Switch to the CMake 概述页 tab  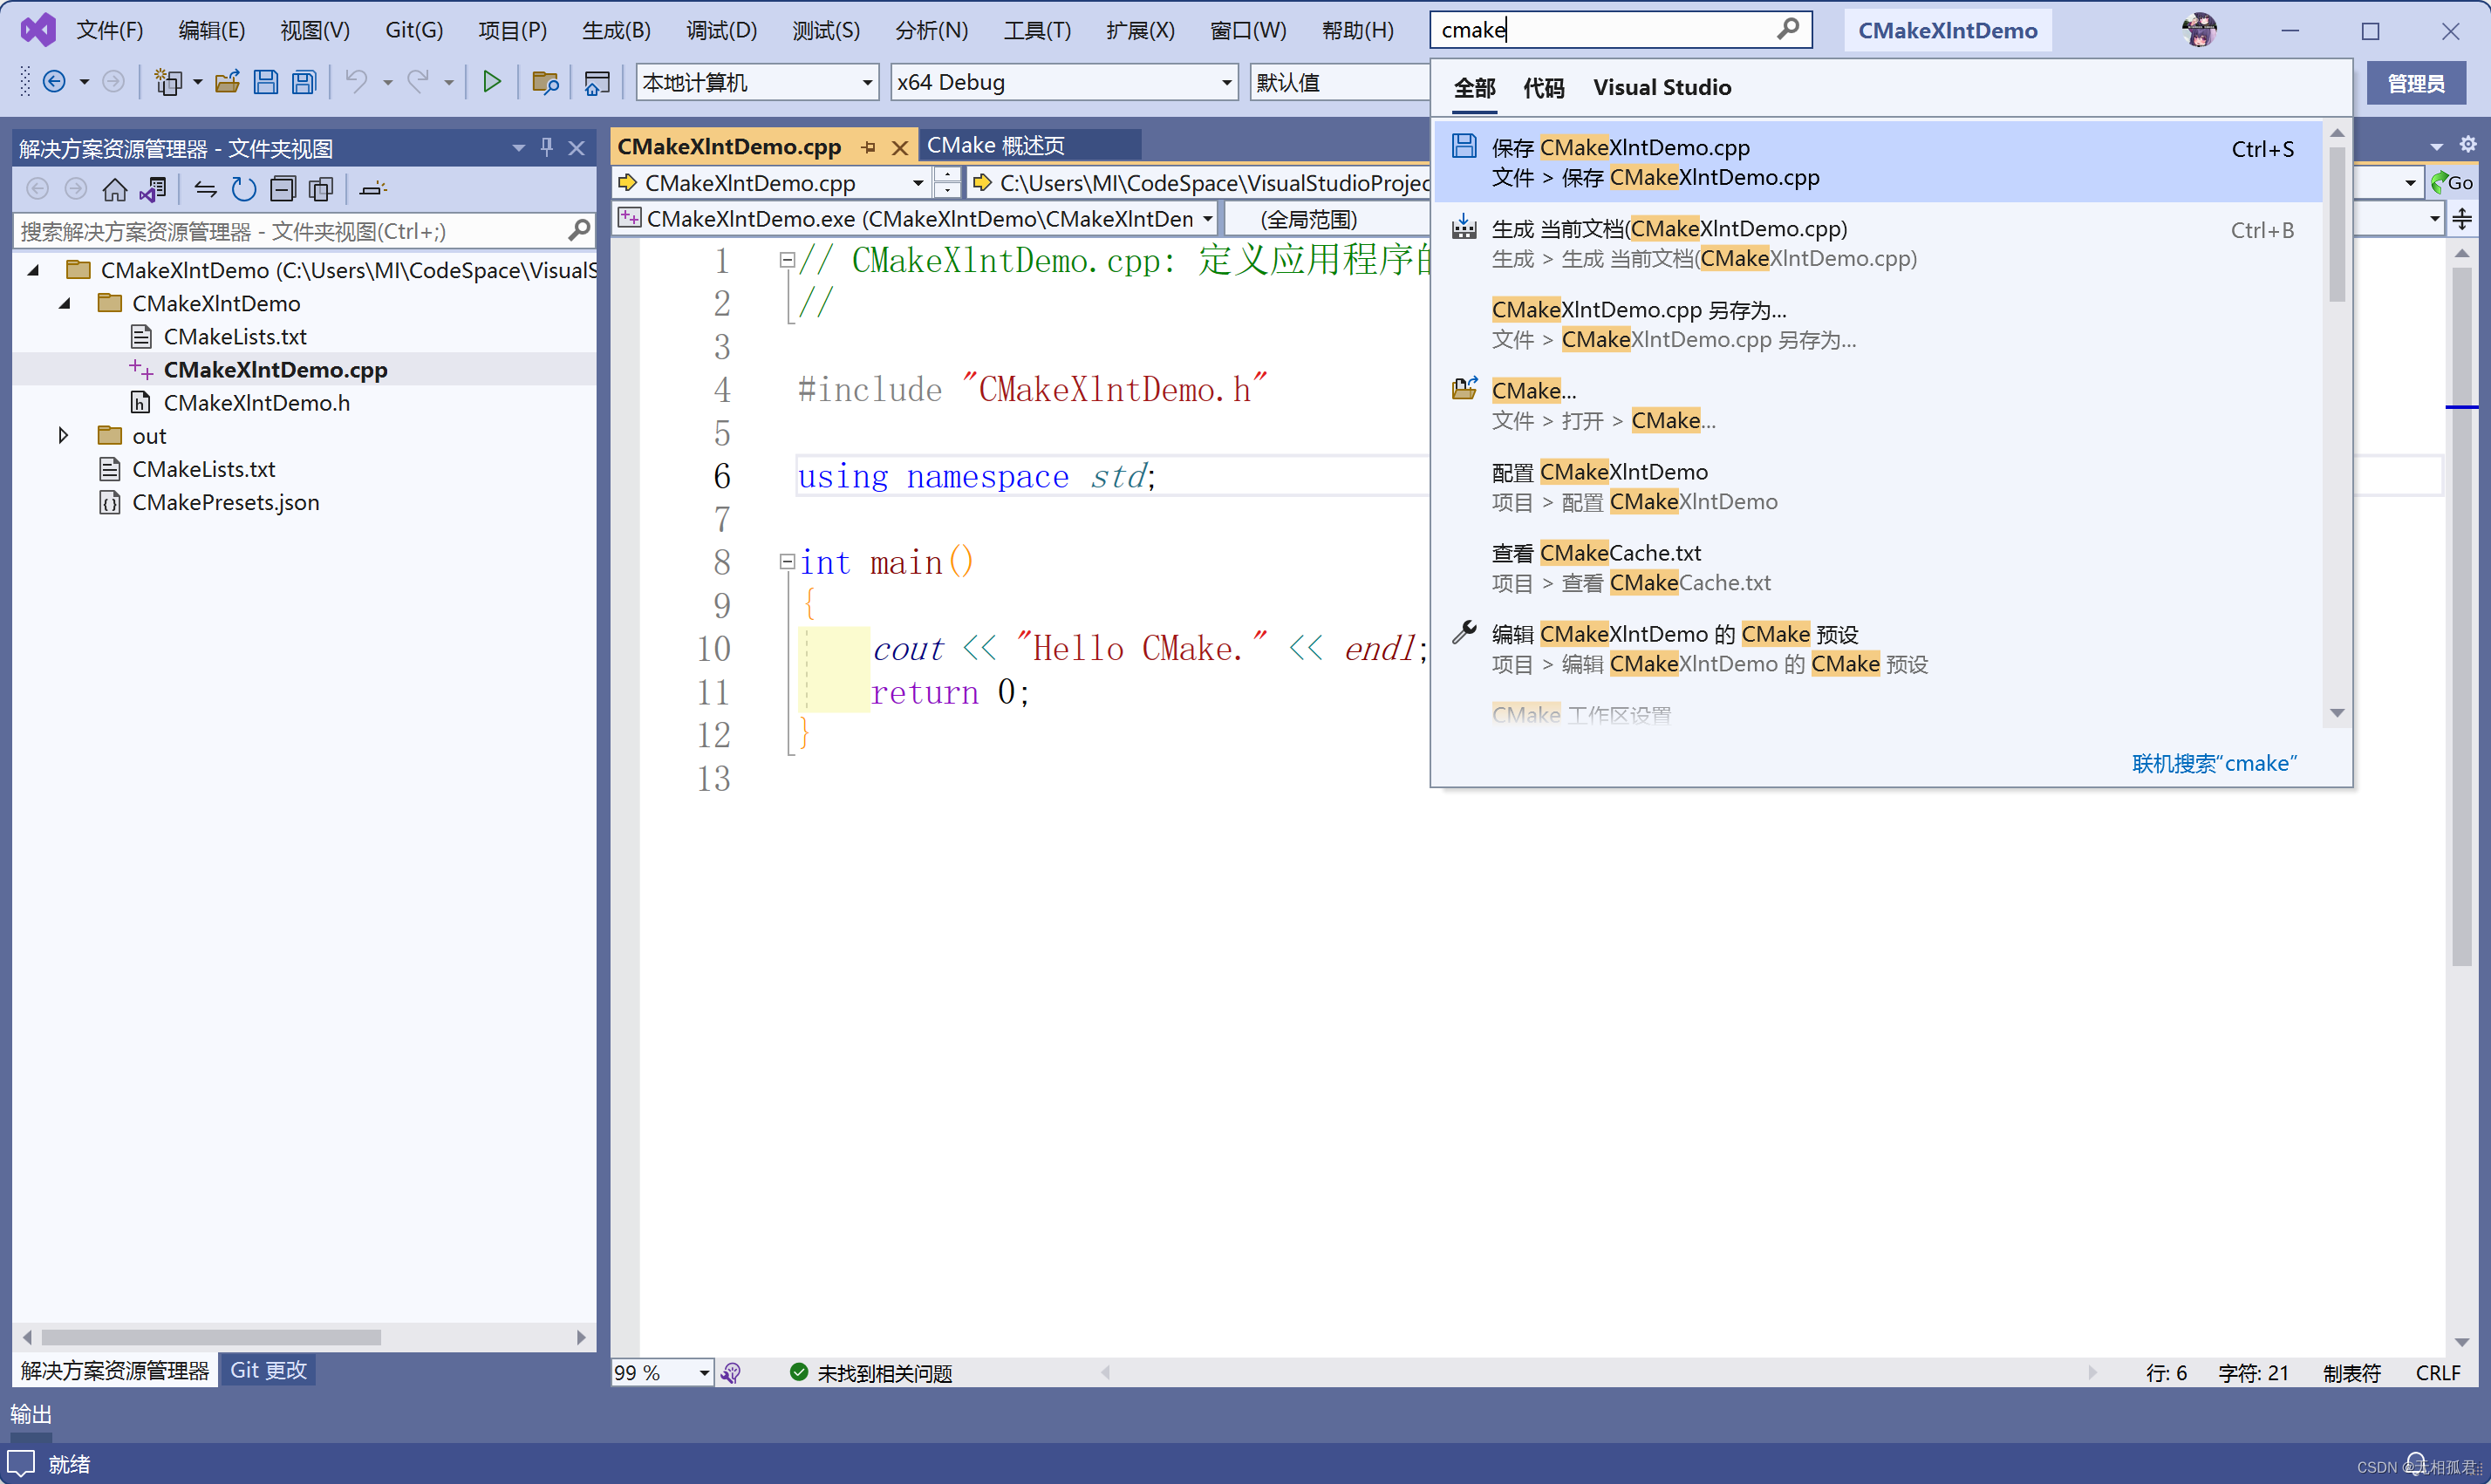click(x=996, y=146)
